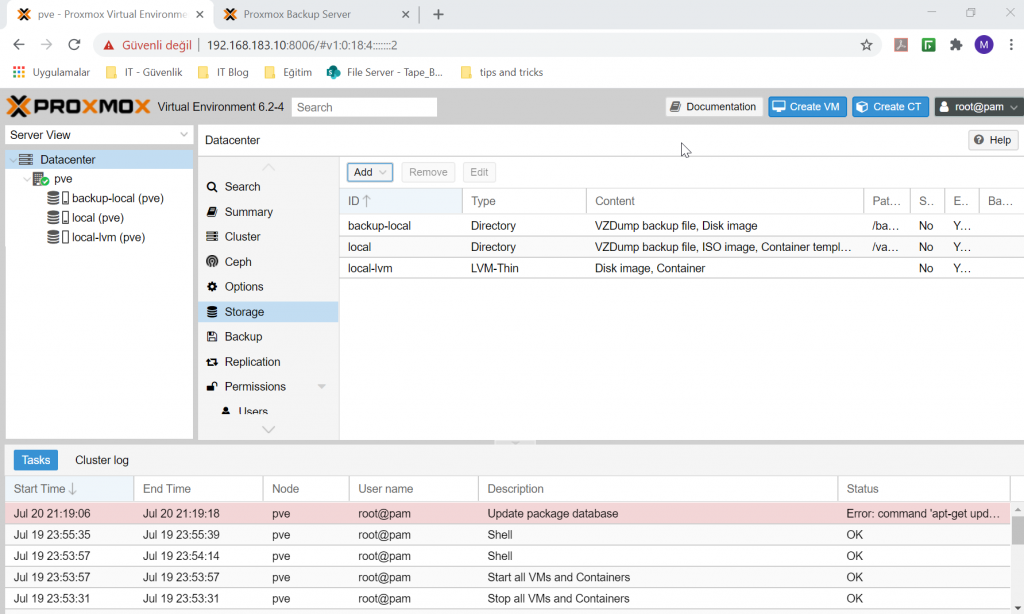This screenshot has width=1024, height=614.
Task: Collapse the bottom task panel handle
Action: tap(515, 442)
